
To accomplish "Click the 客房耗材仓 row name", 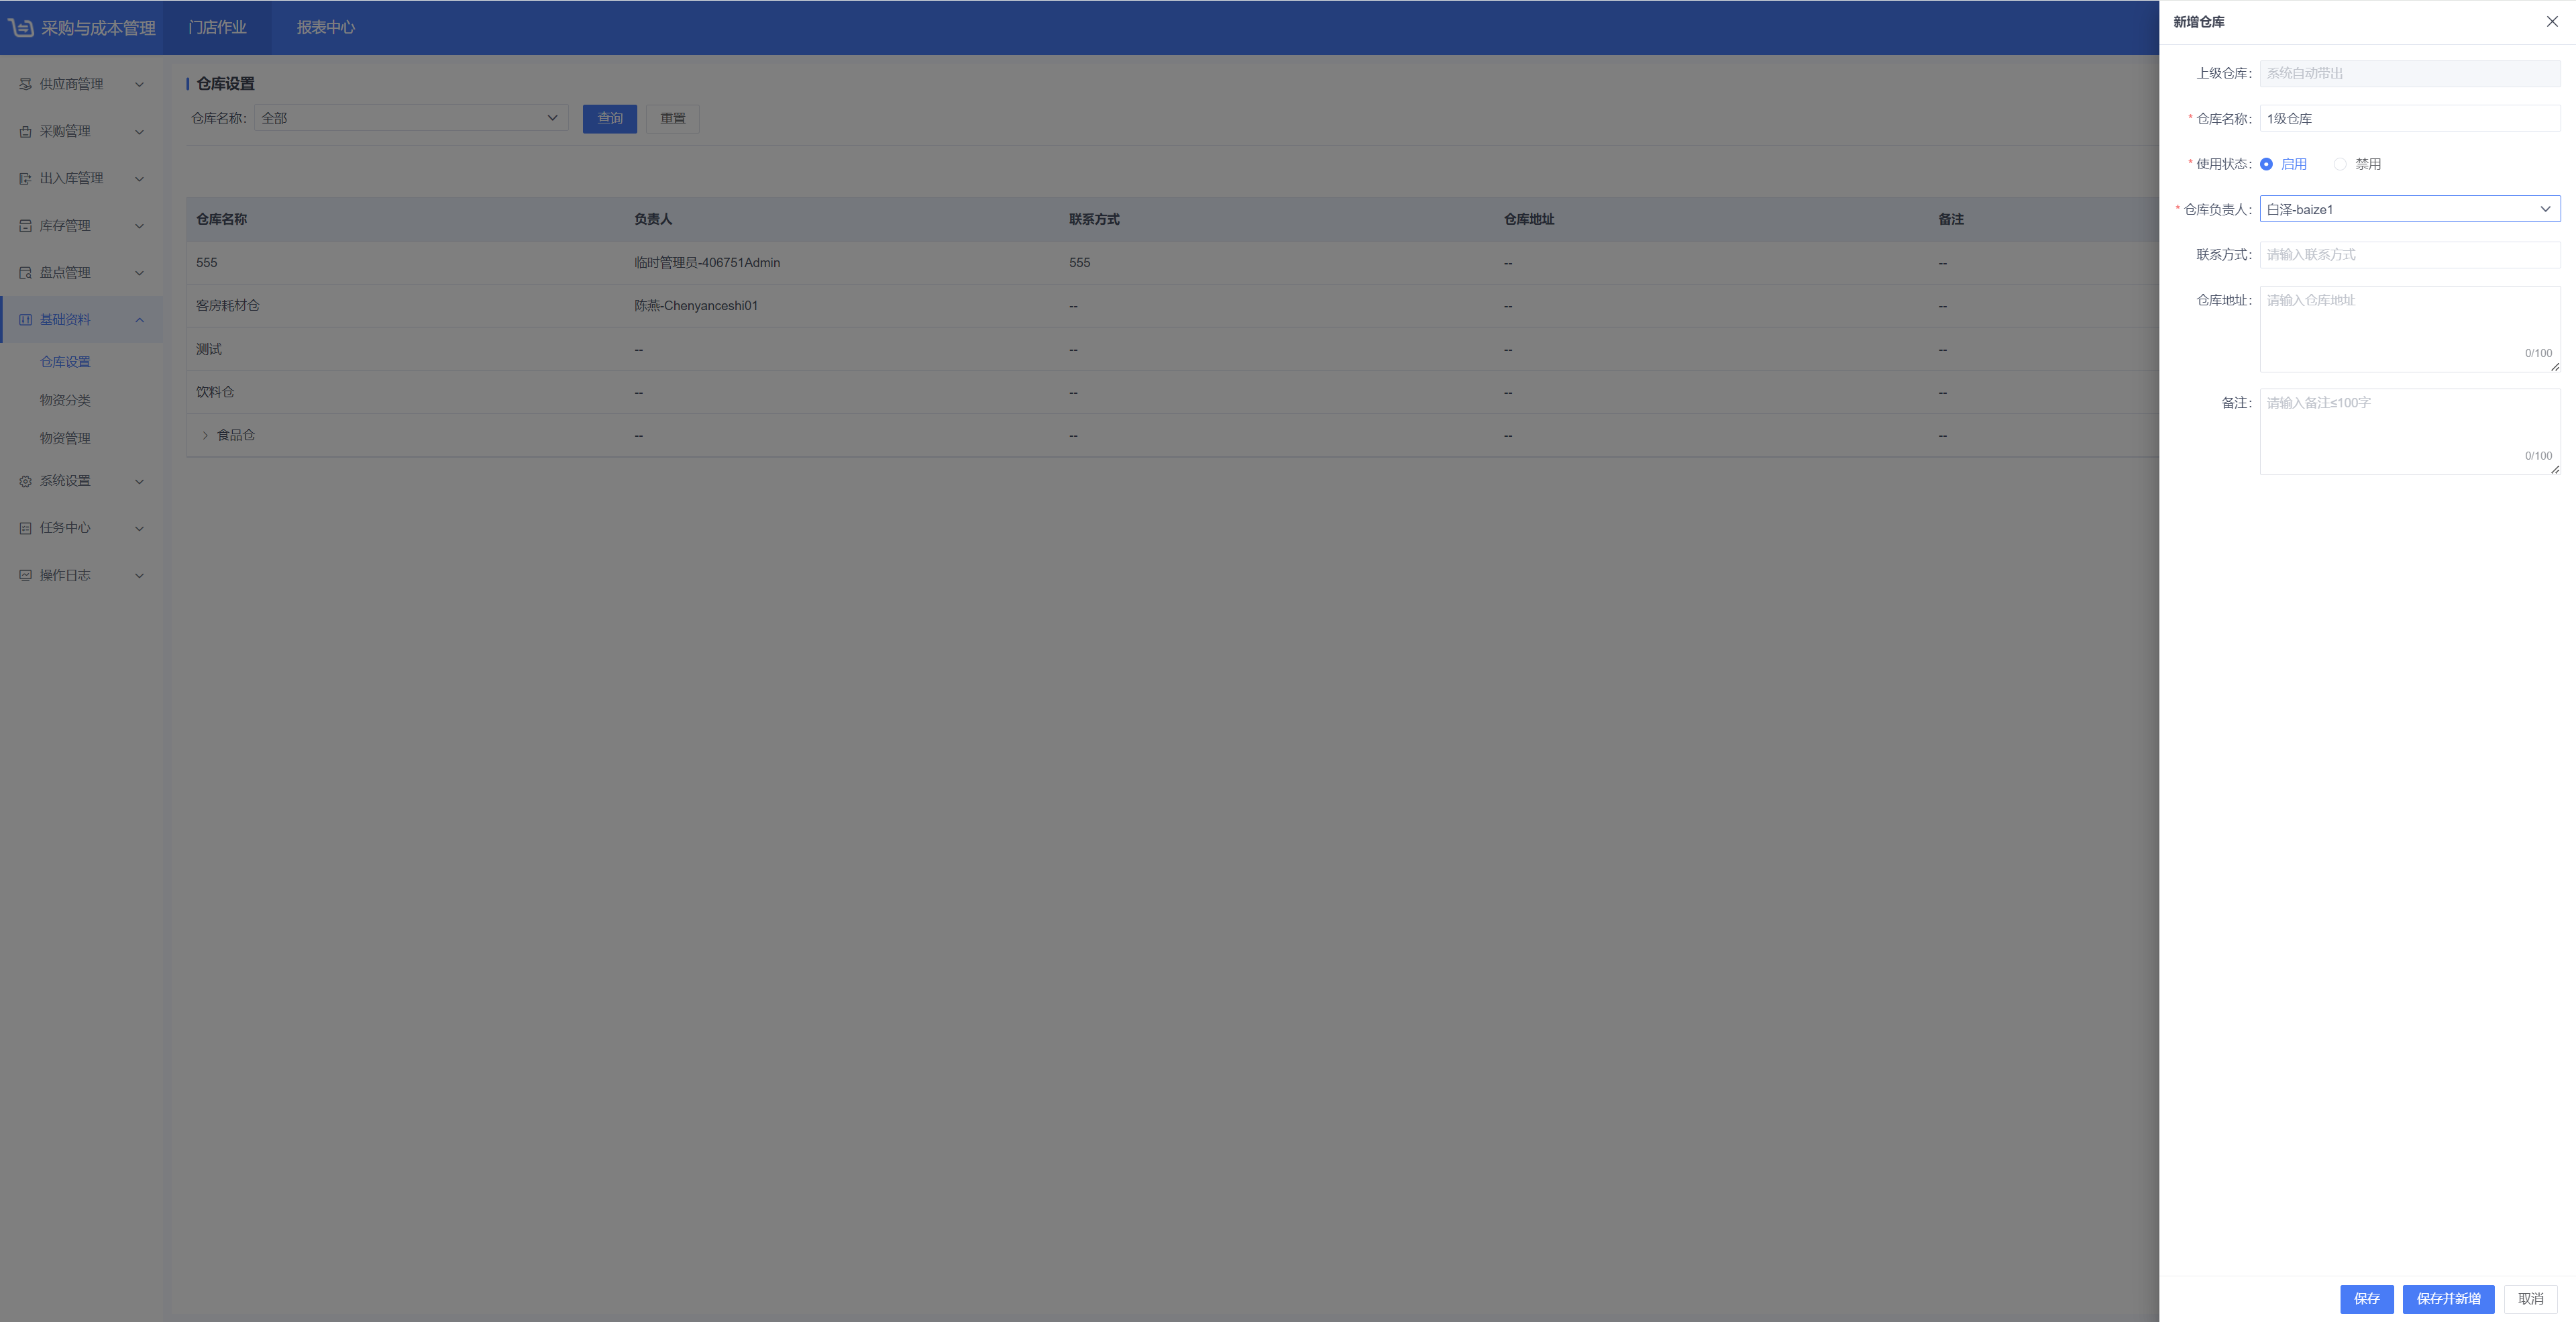I will click(228, 306).
